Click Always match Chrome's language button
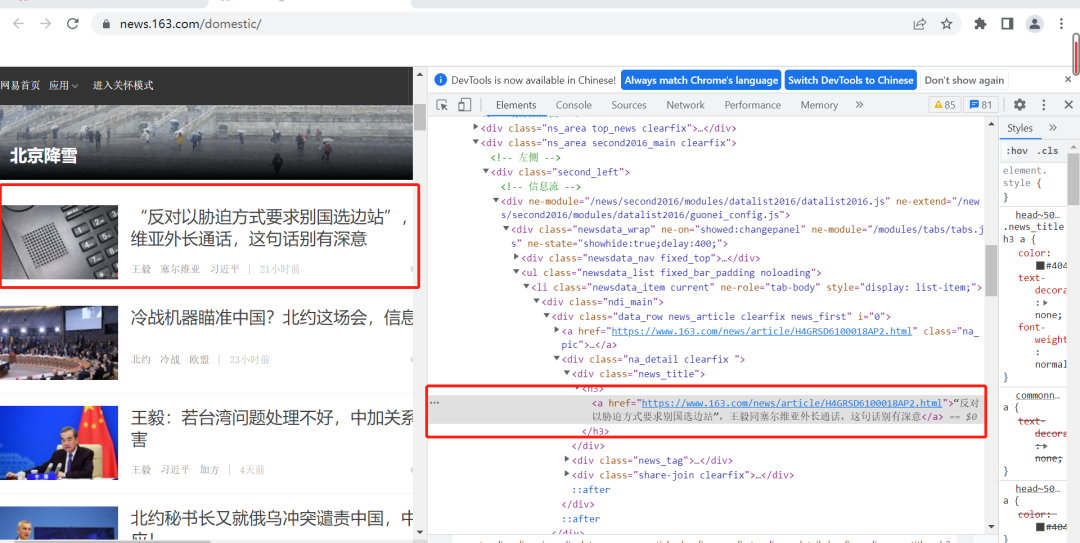 pyautogui.click(x=701, y=80)
